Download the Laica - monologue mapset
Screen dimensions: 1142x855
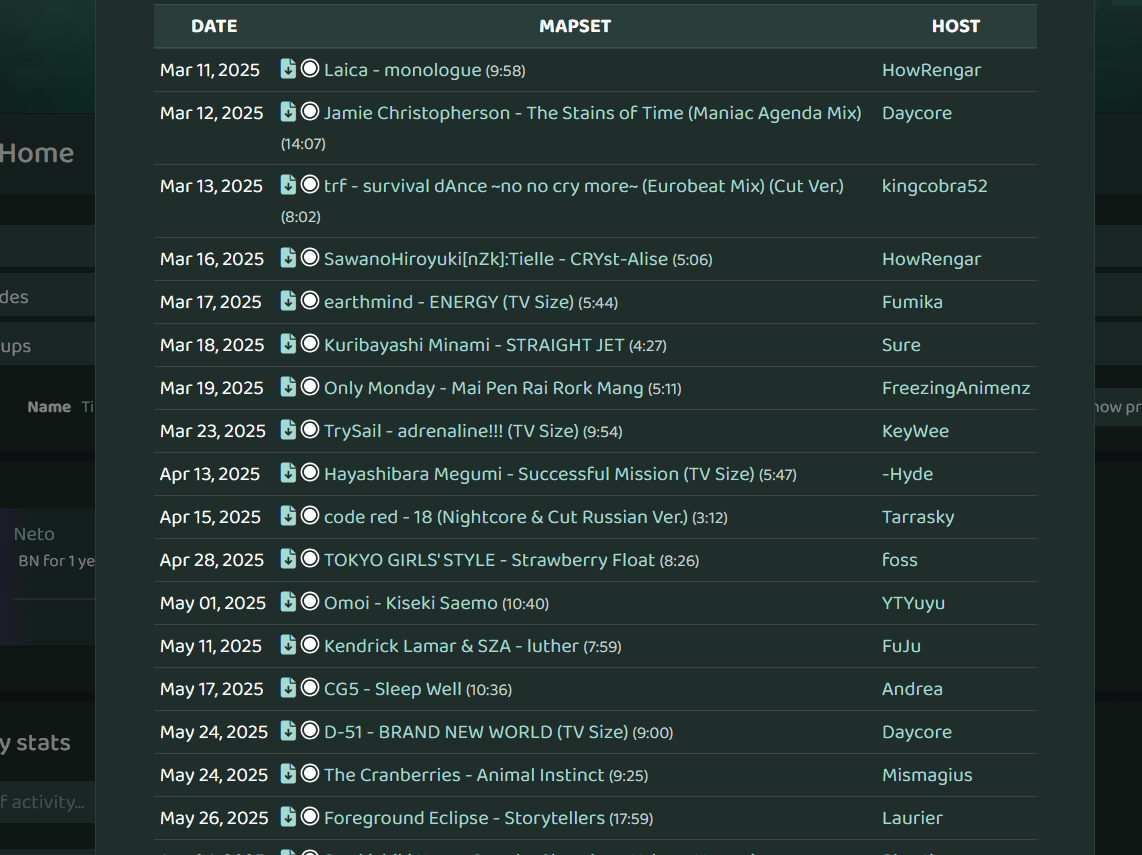click(x=288, y=69)
